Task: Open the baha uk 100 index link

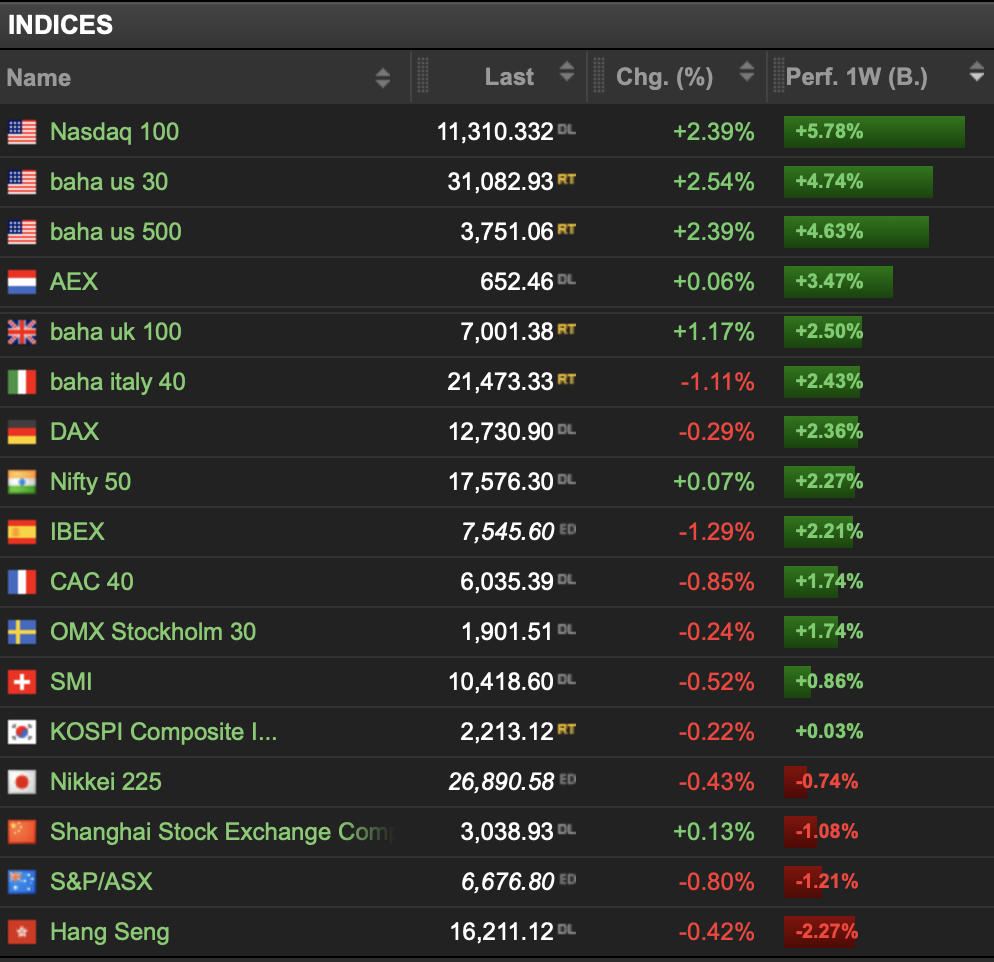Action: [116, 332]
